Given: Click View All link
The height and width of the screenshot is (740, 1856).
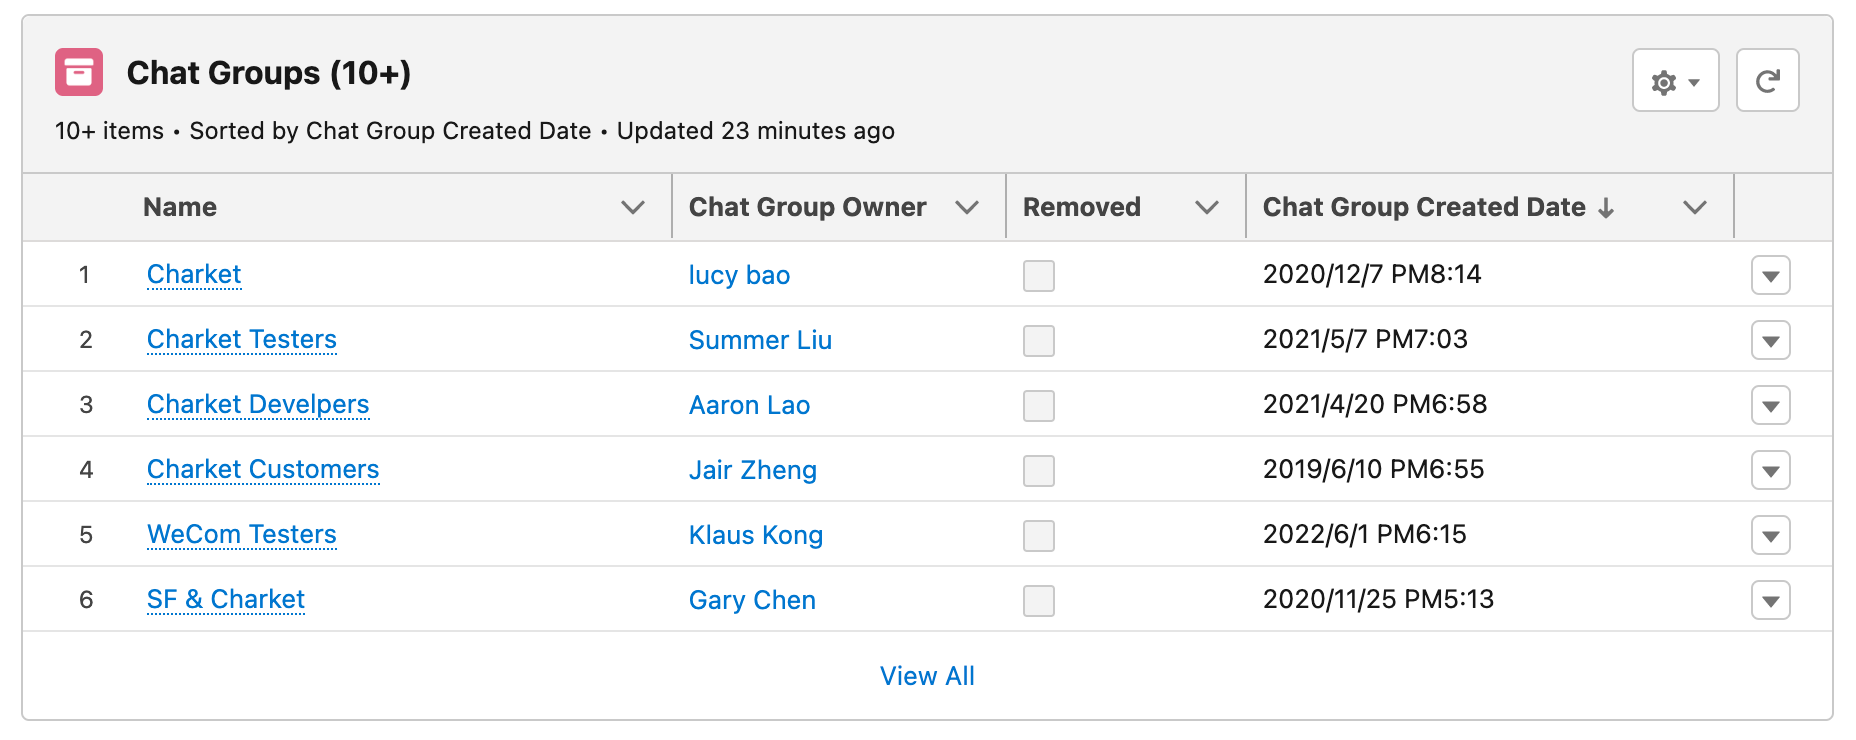Looking at the screenshot, I should click(927, 676).
